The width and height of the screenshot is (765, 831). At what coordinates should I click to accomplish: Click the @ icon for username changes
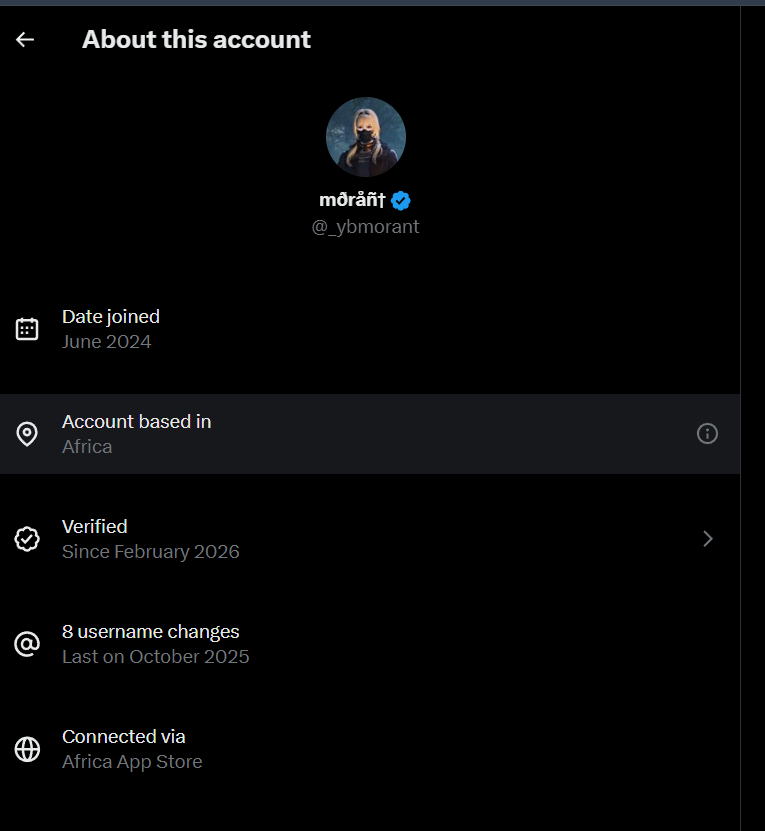tap(27, 644)
